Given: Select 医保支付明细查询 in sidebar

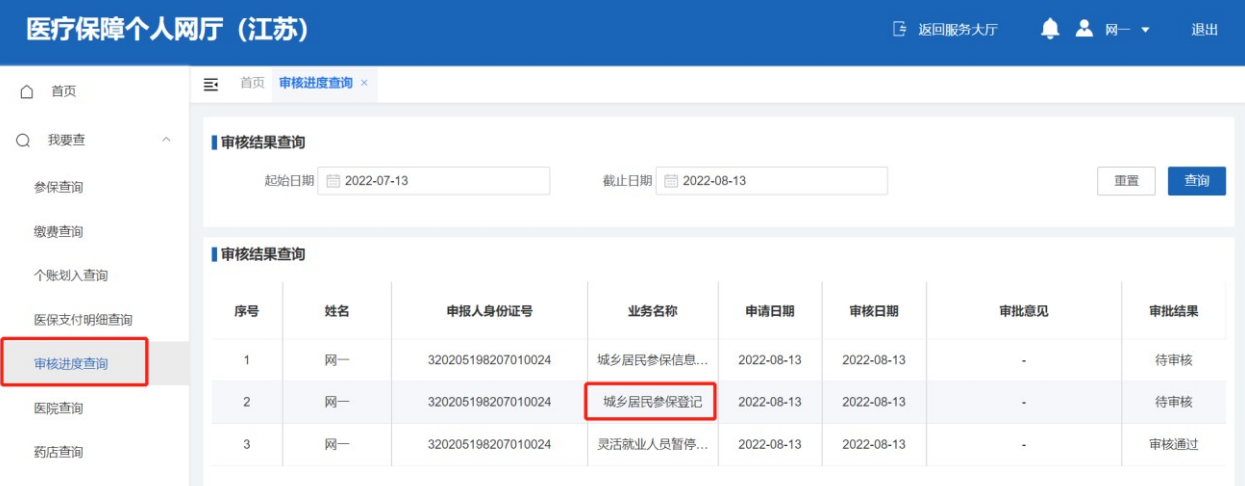Looking at the screenshot, I should (83, 320).
